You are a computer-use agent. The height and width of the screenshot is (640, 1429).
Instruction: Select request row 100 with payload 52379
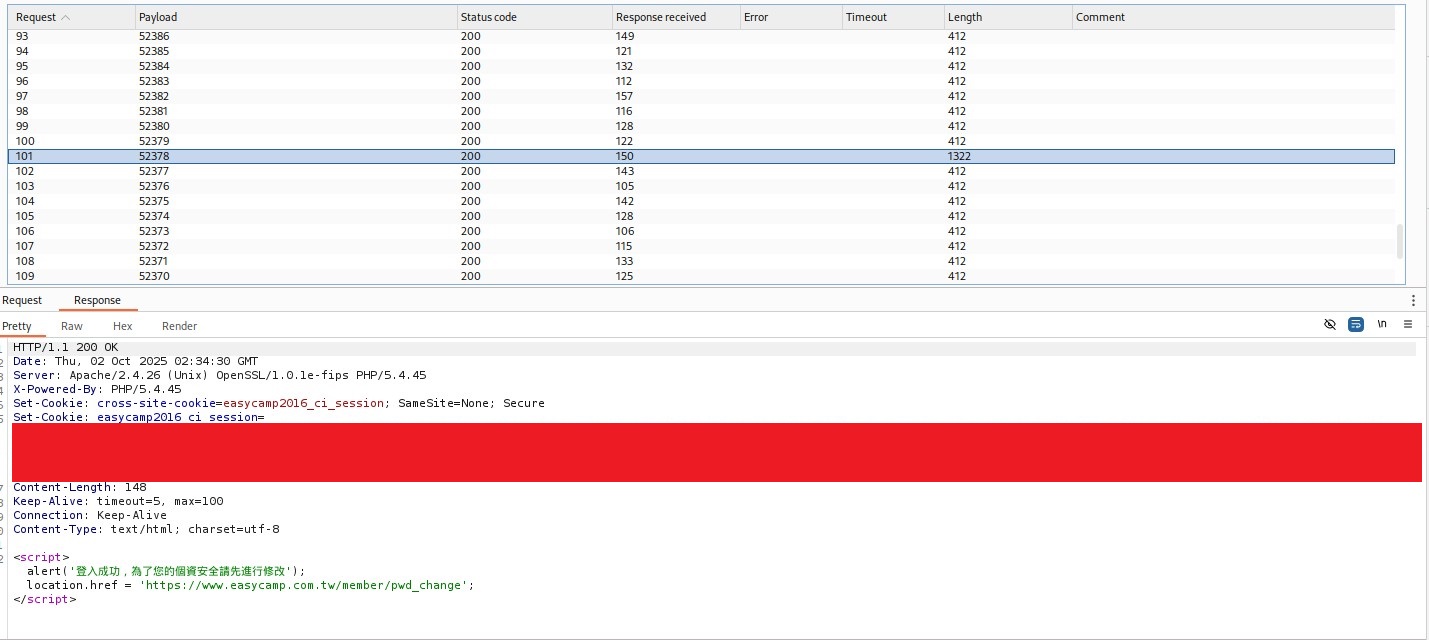tap(701, 141)
